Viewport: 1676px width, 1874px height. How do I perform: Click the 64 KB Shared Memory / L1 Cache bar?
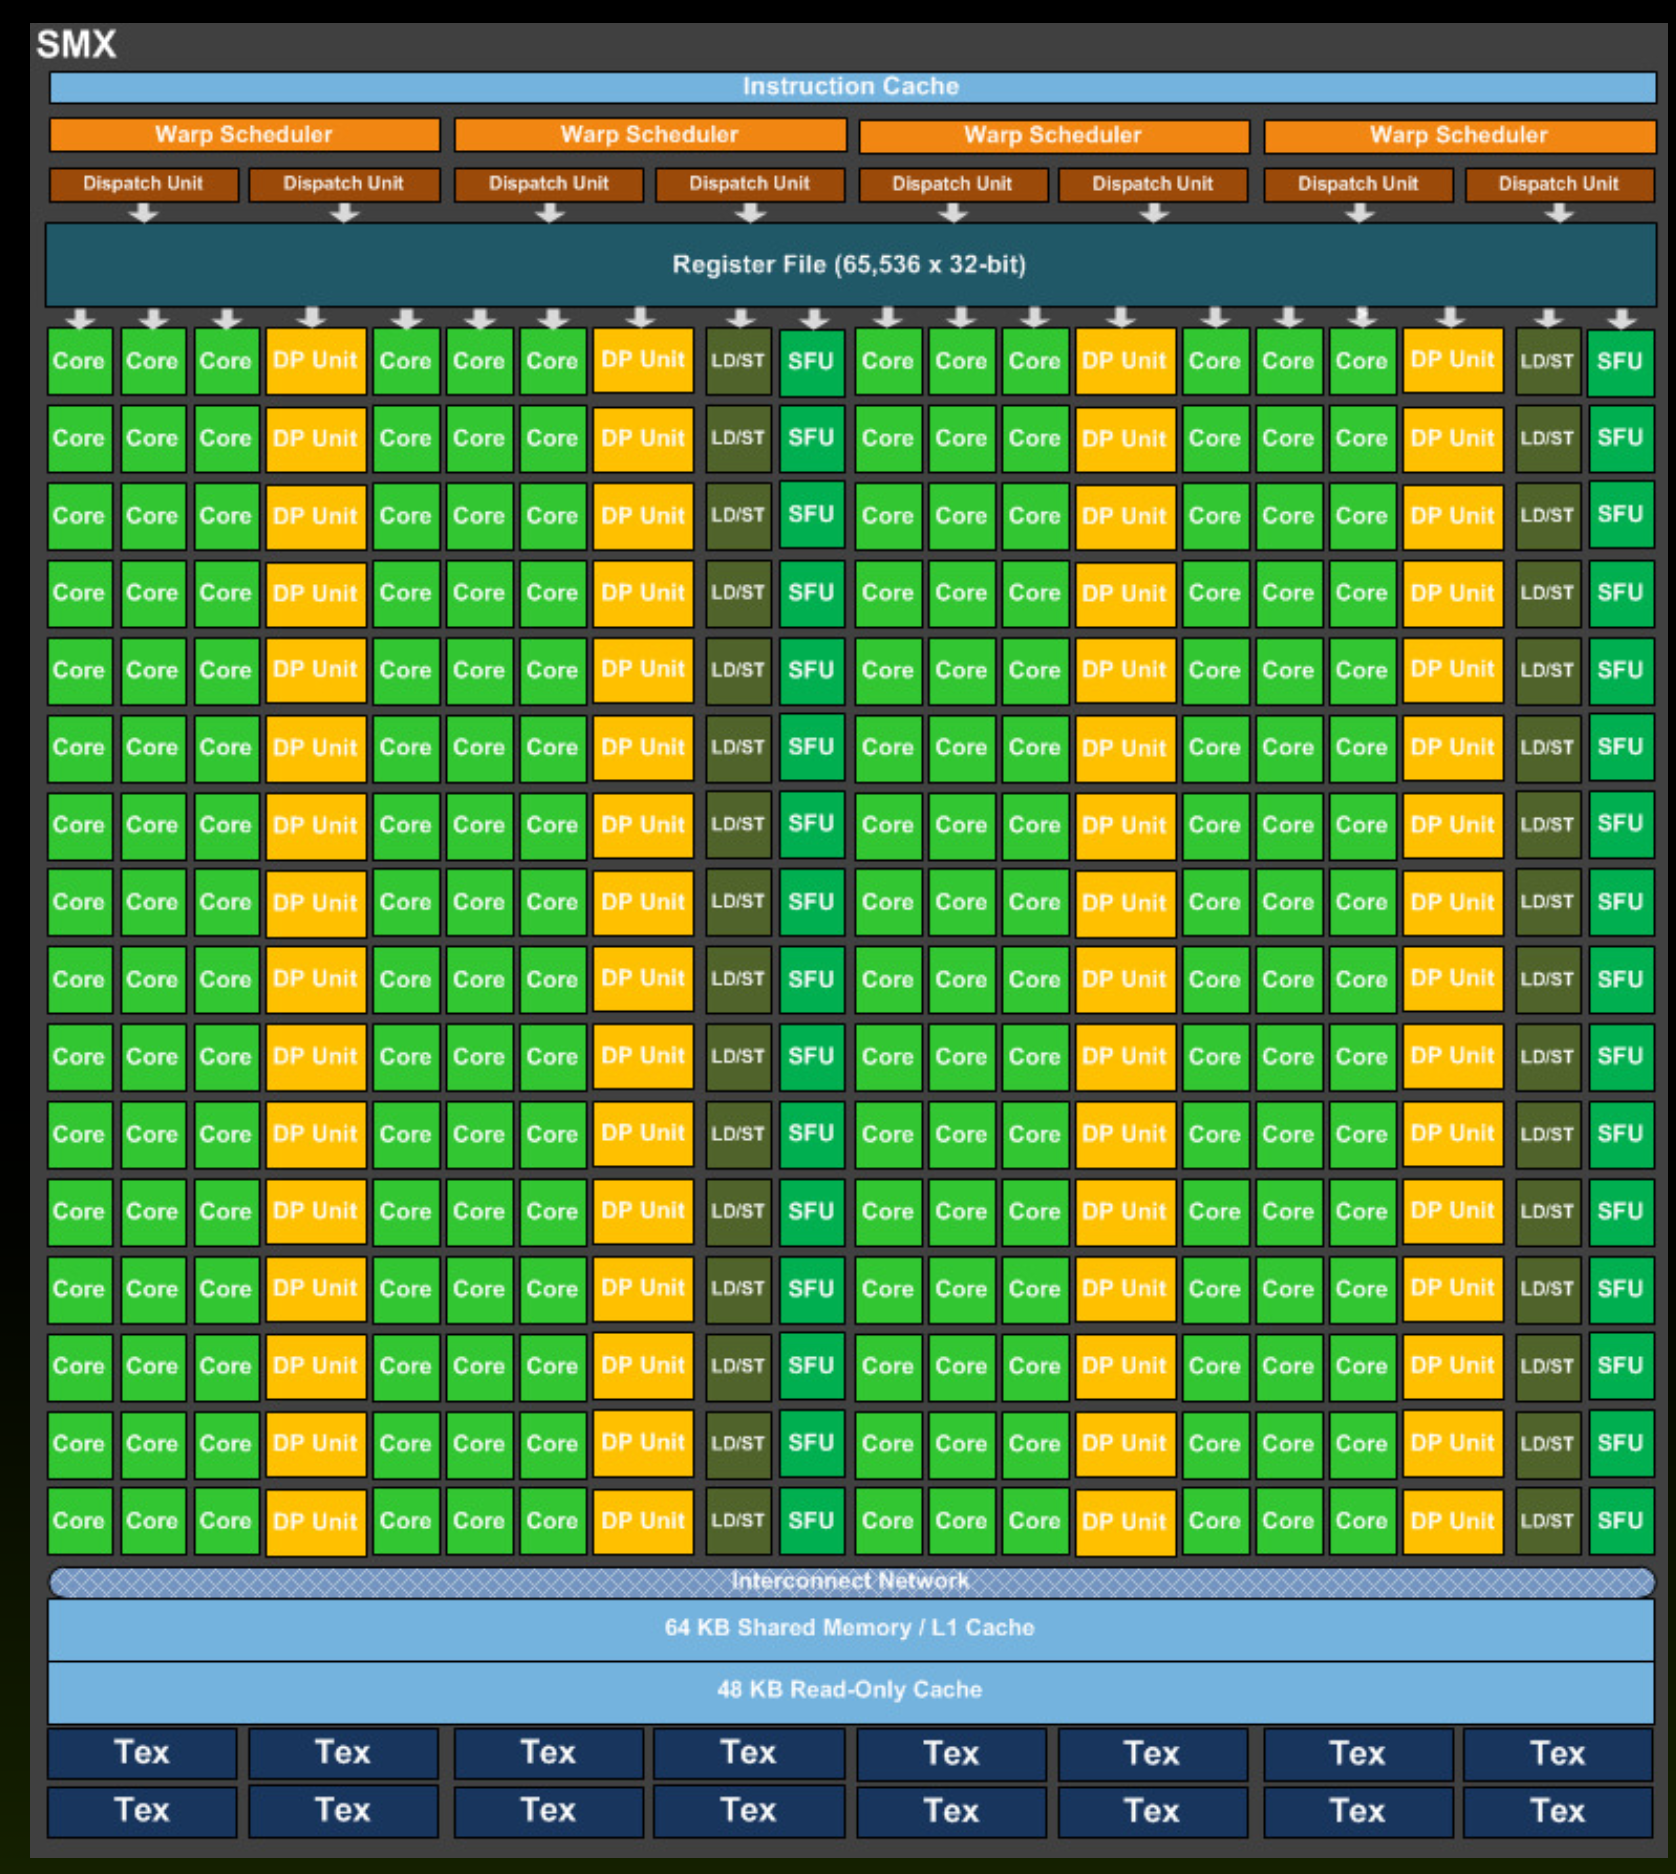click(851, 1629)
